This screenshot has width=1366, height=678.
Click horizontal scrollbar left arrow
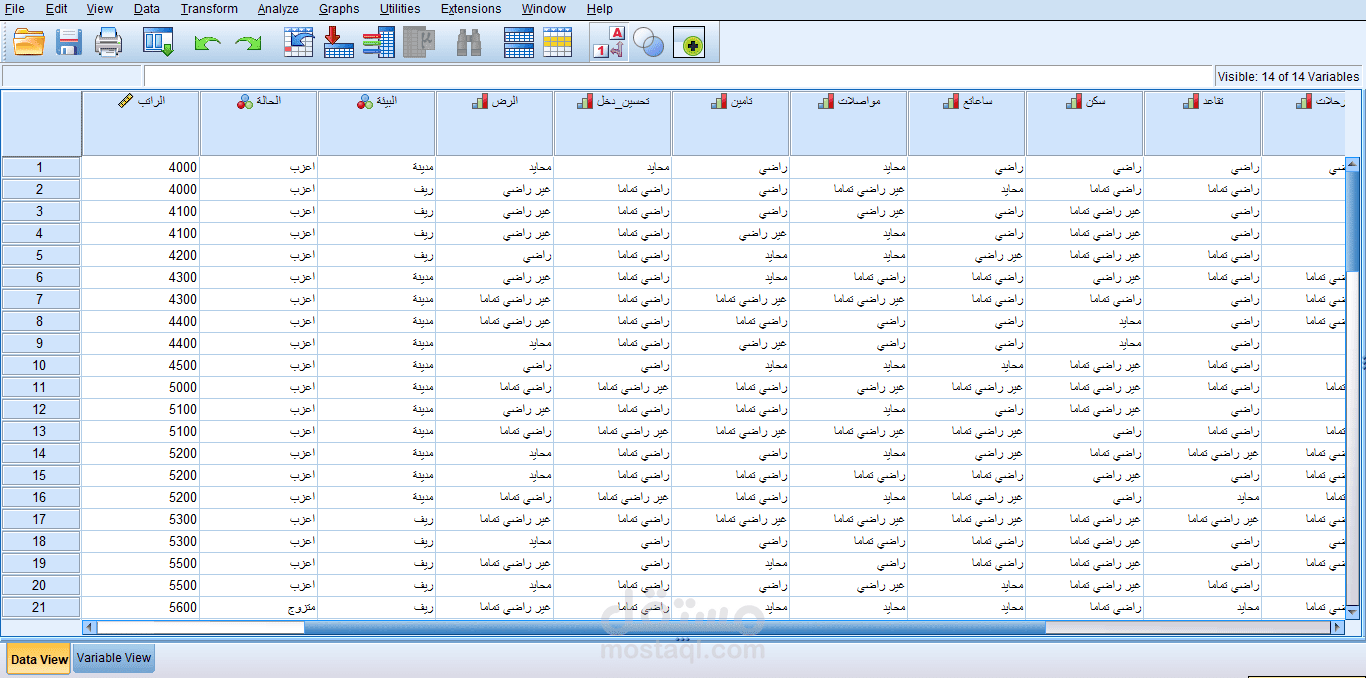(90, 627)
